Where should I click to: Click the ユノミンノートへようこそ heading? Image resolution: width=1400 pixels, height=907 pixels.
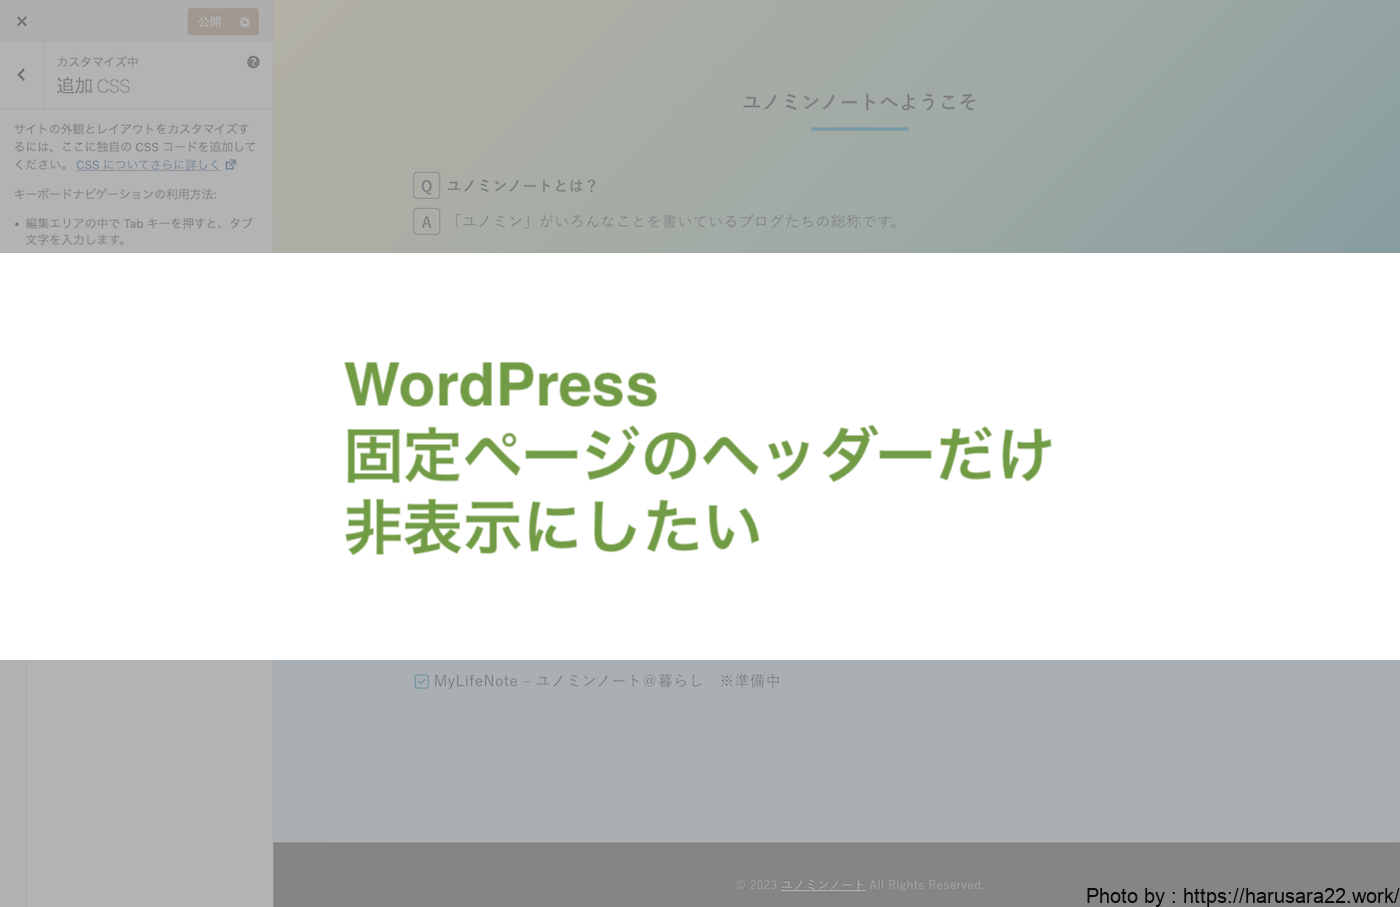[x=859, y=102]
